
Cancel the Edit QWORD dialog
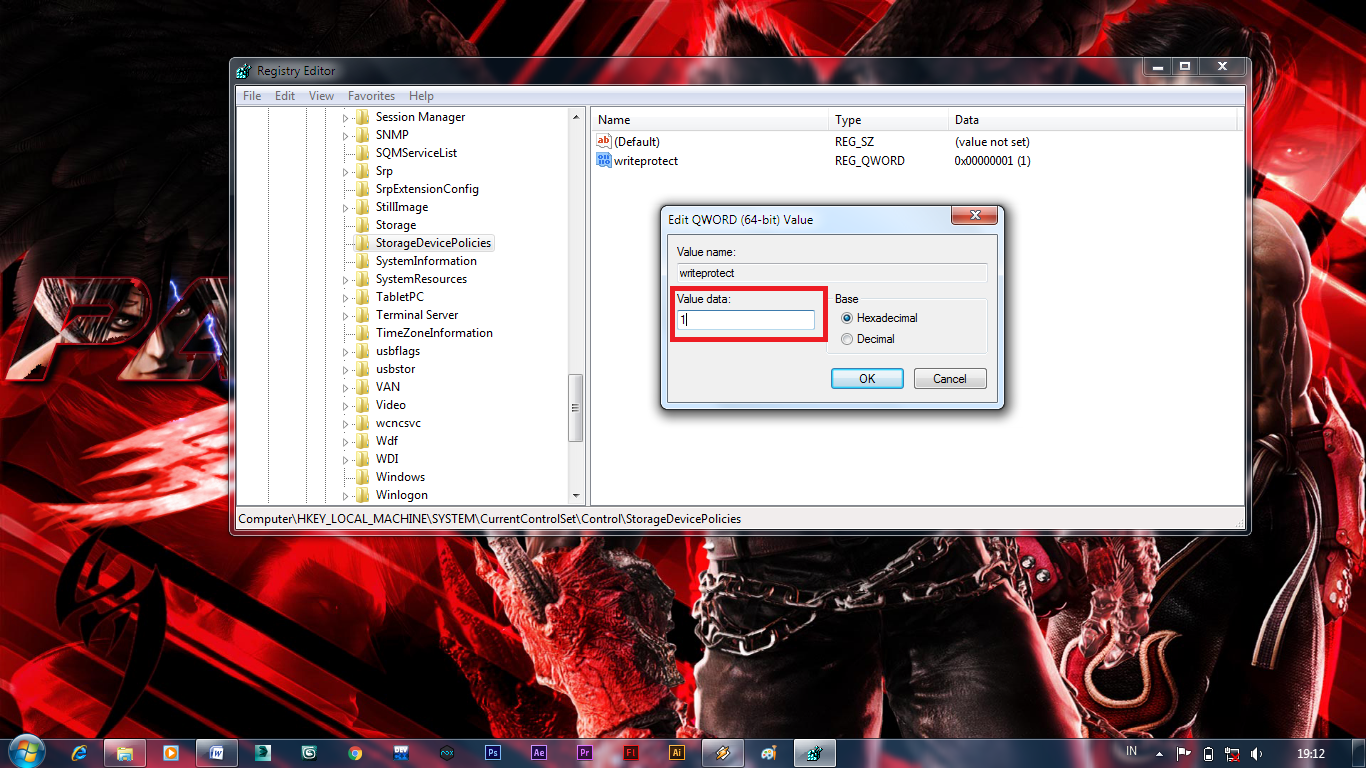[x=950, y=378]
